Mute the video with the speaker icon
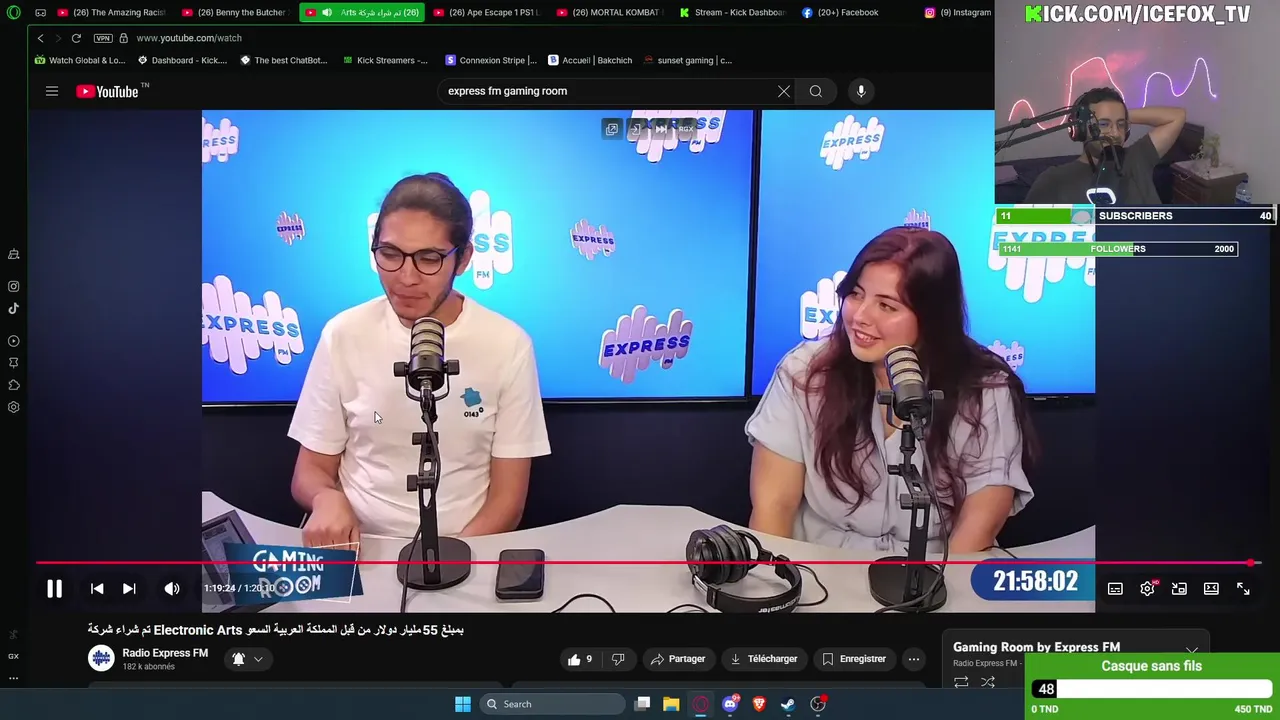Image resolution: width=1280 pixels, height=720 pixels. (172, 589)
